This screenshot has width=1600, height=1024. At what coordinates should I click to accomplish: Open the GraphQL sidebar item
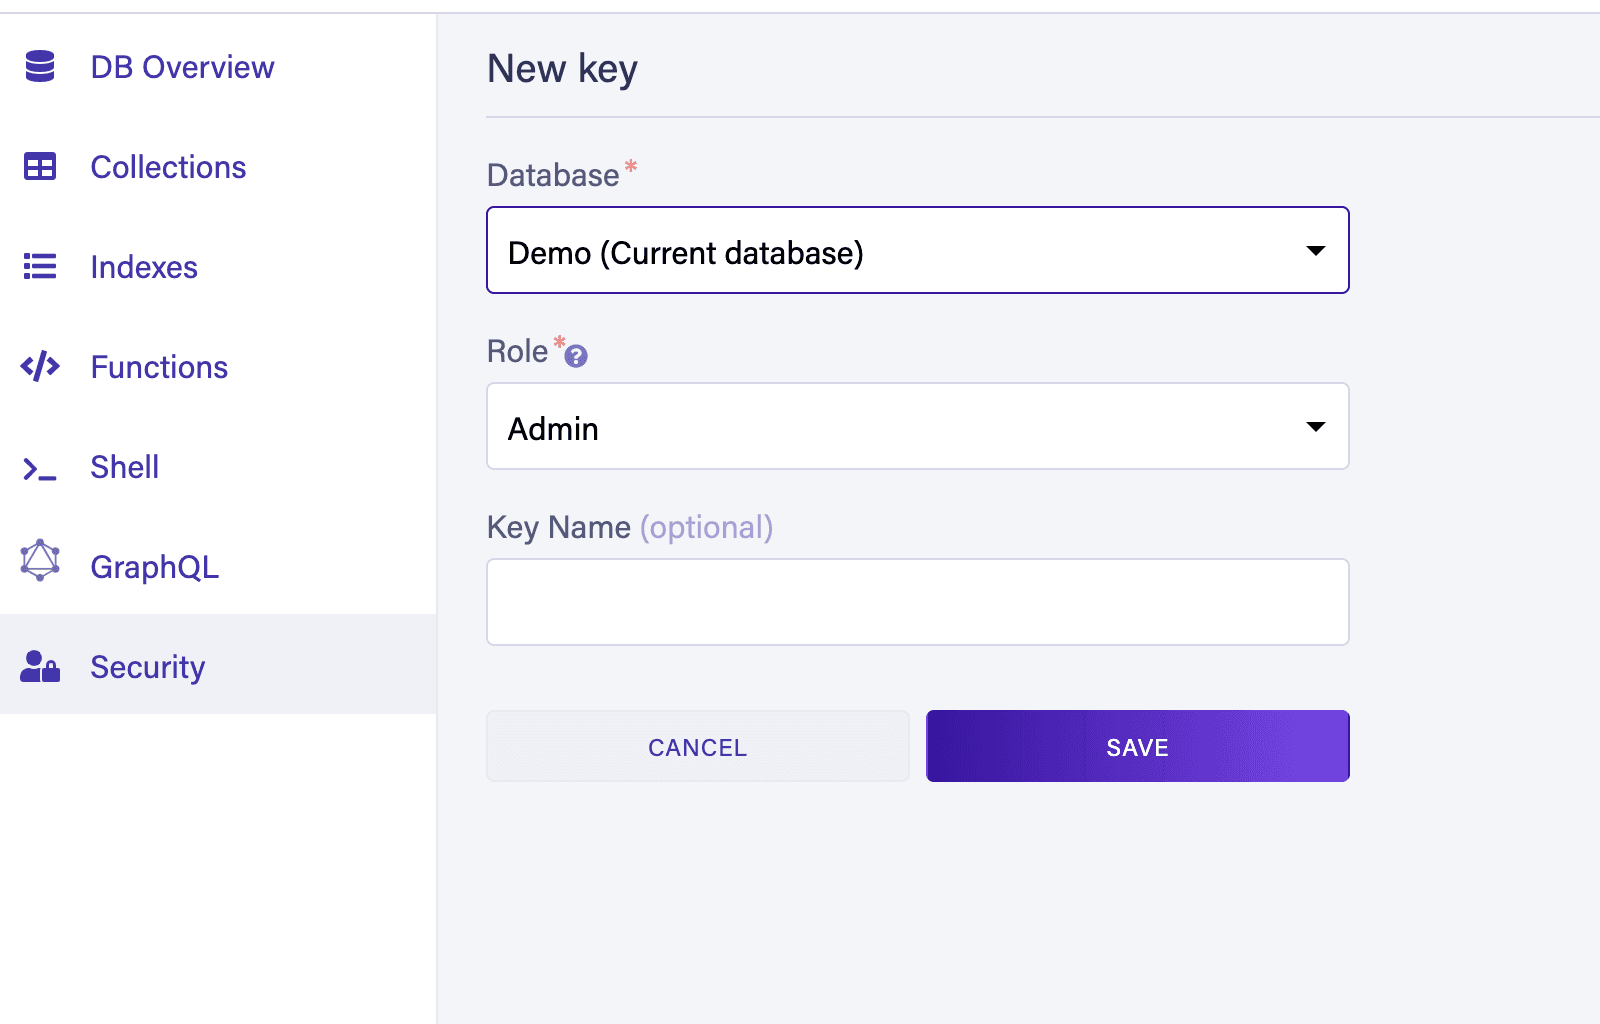tap(154, 567)
